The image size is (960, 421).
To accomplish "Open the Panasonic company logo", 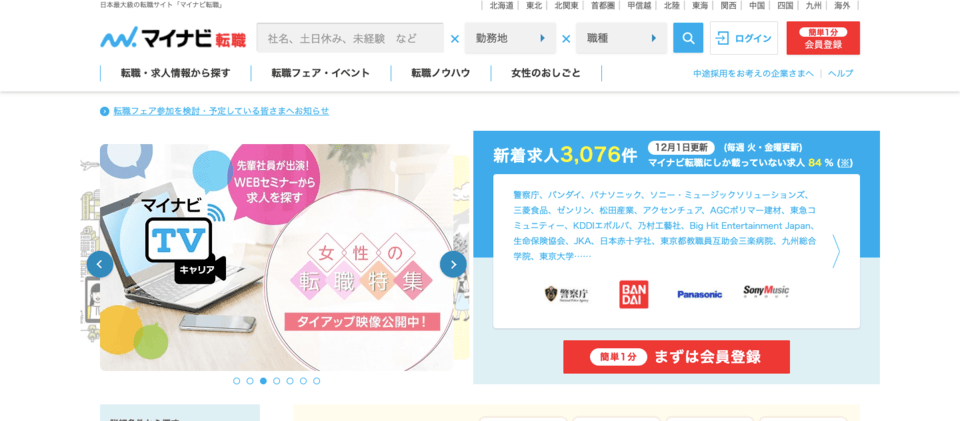I will point(699,294).
